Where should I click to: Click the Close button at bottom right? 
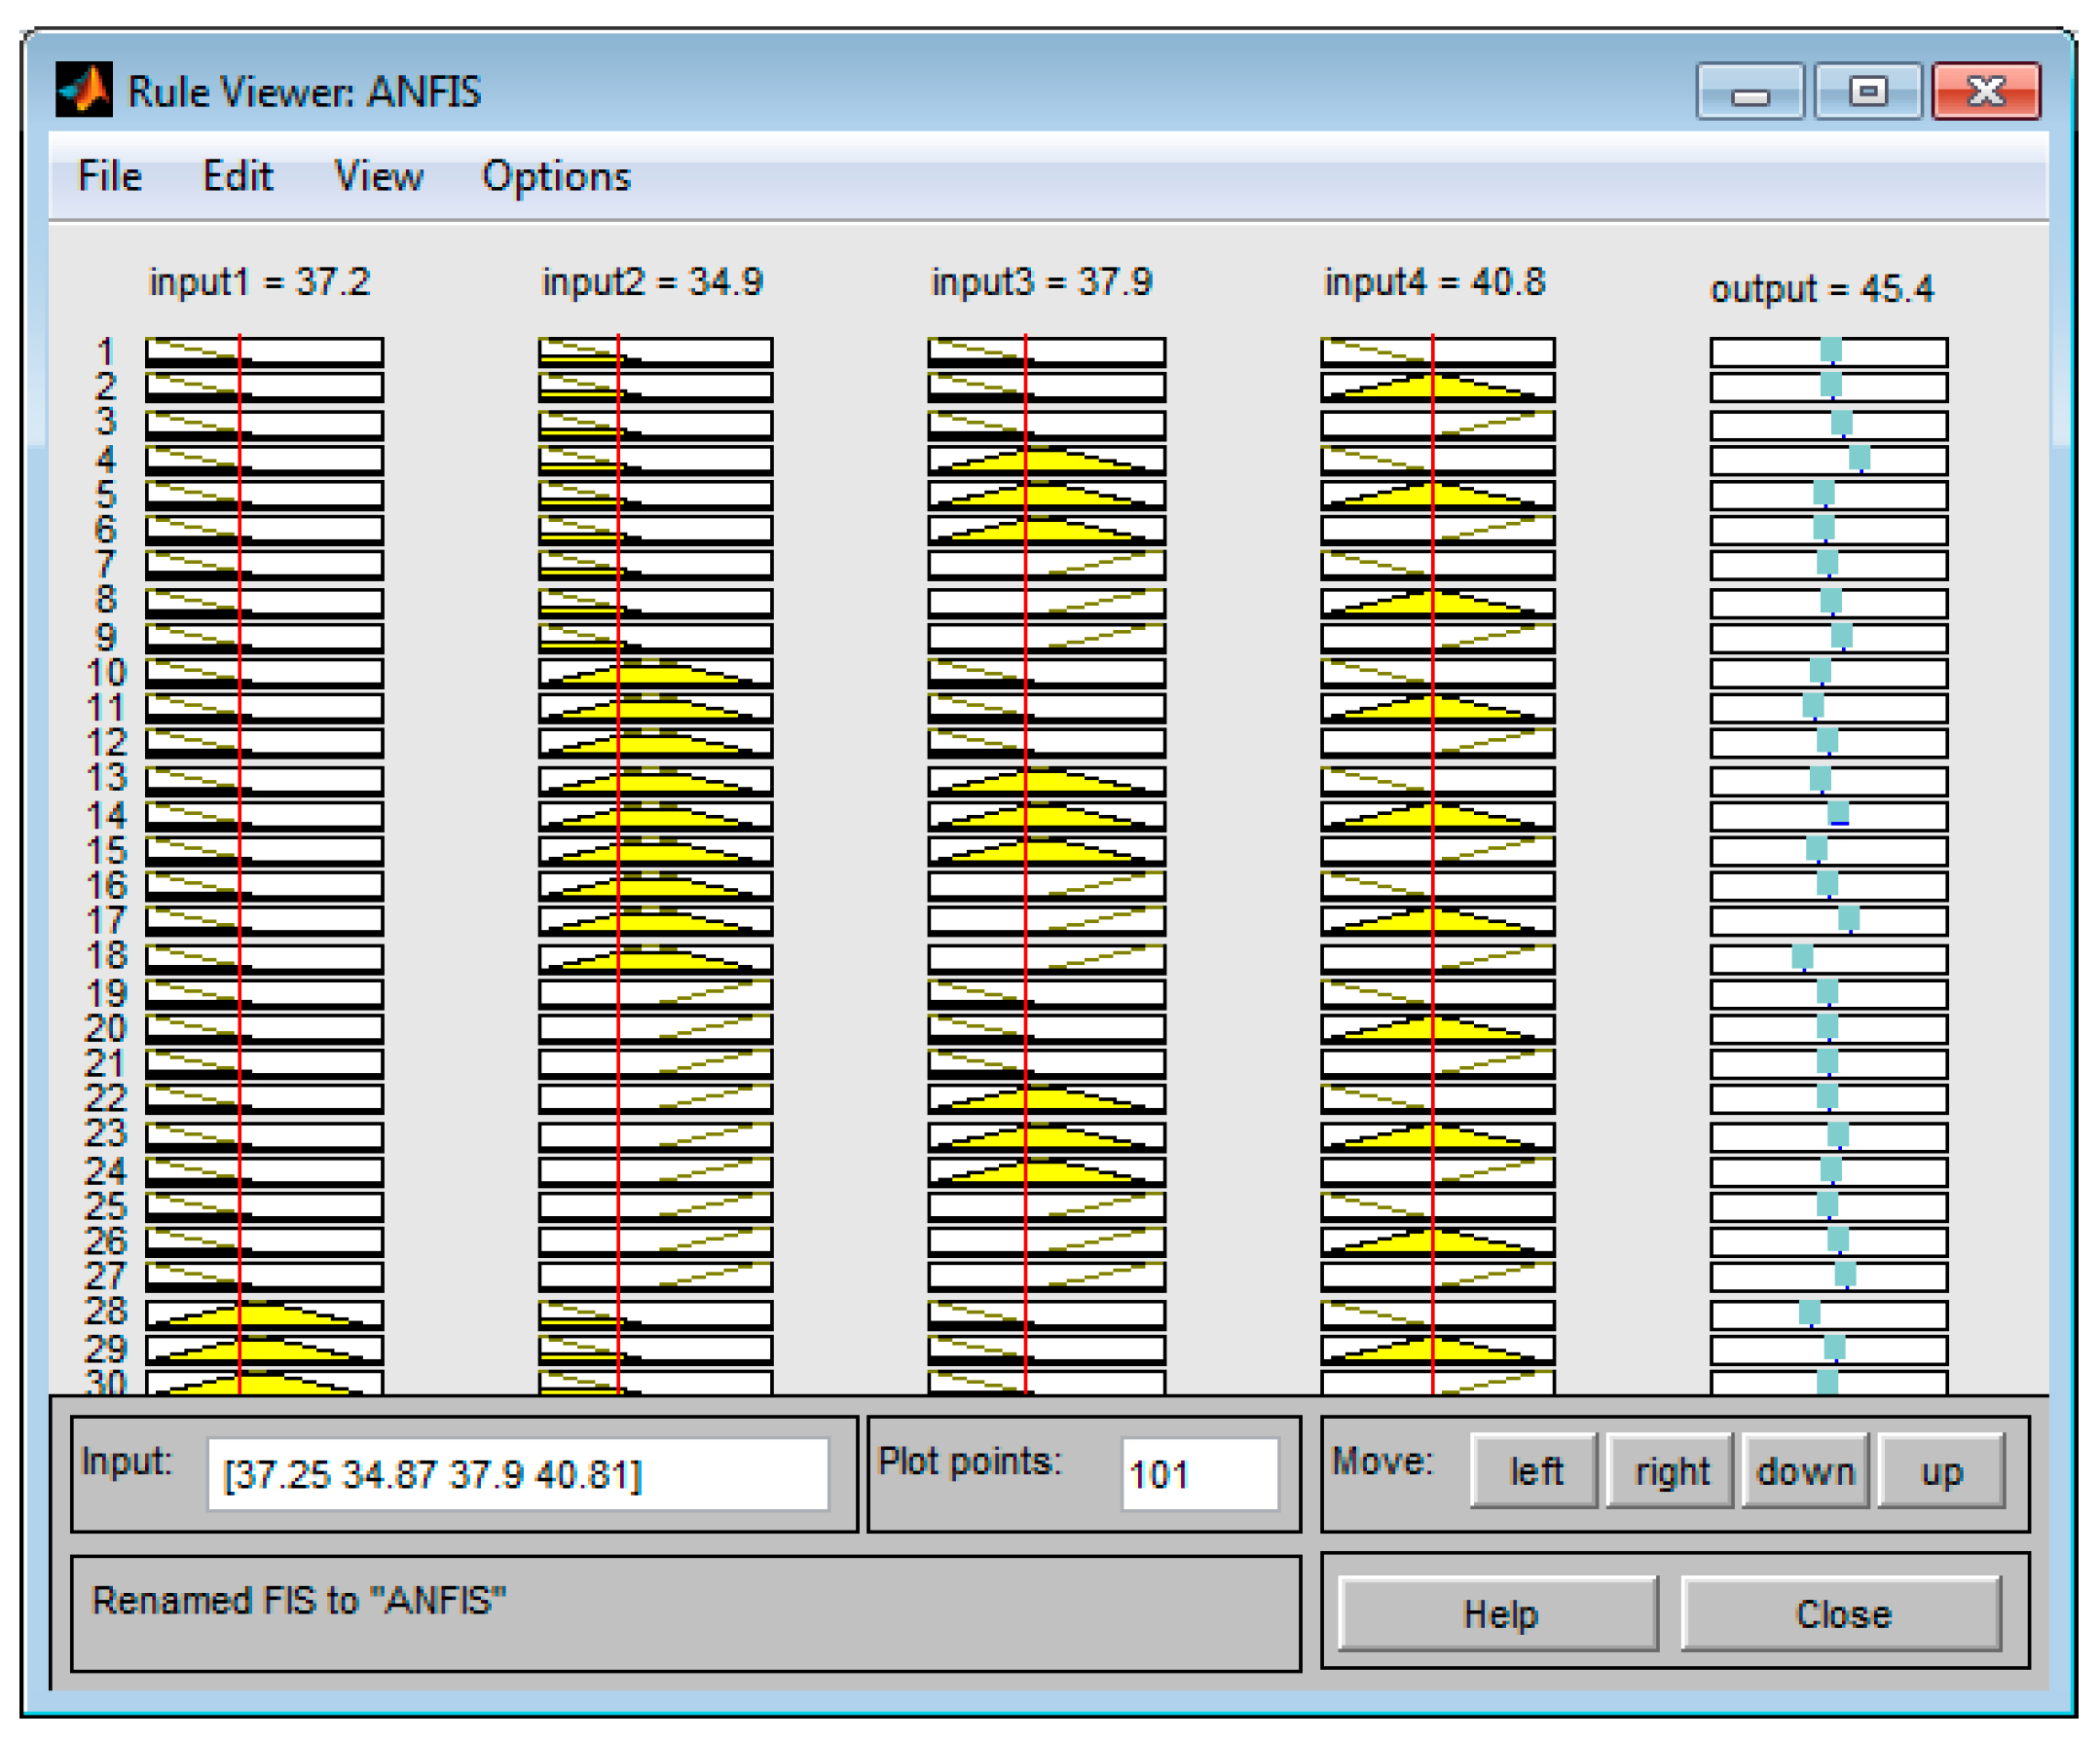click(1842, 1614)
